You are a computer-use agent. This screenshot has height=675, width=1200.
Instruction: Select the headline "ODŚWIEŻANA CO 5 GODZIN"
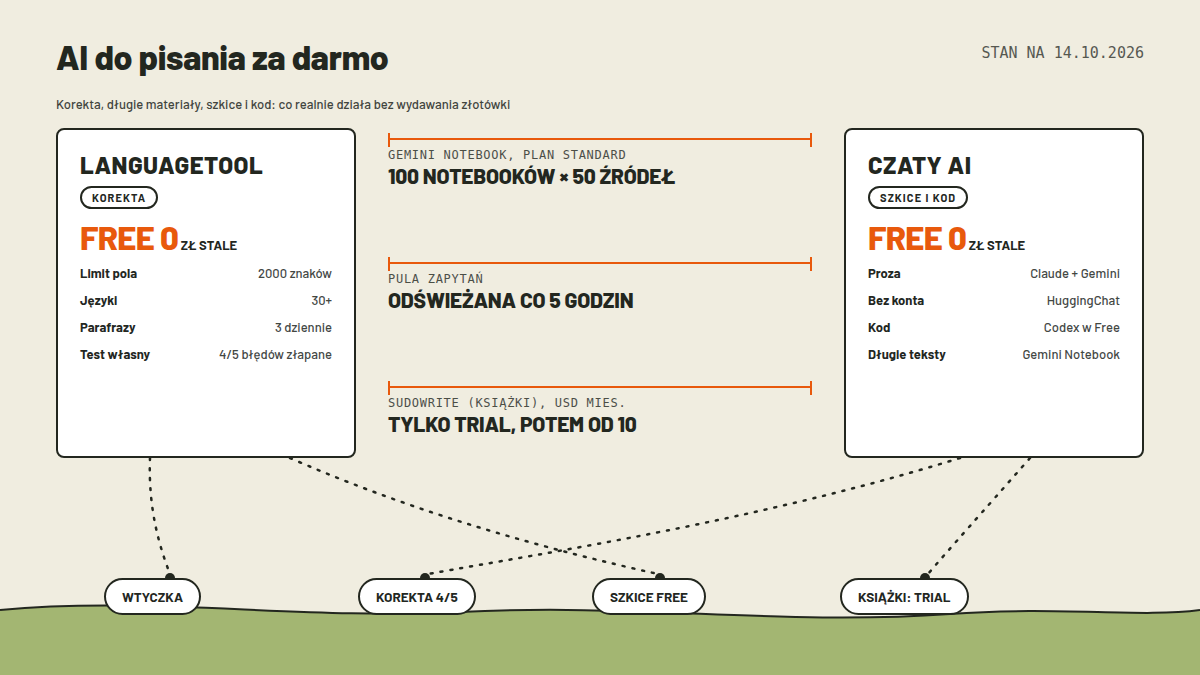point(511,301)
